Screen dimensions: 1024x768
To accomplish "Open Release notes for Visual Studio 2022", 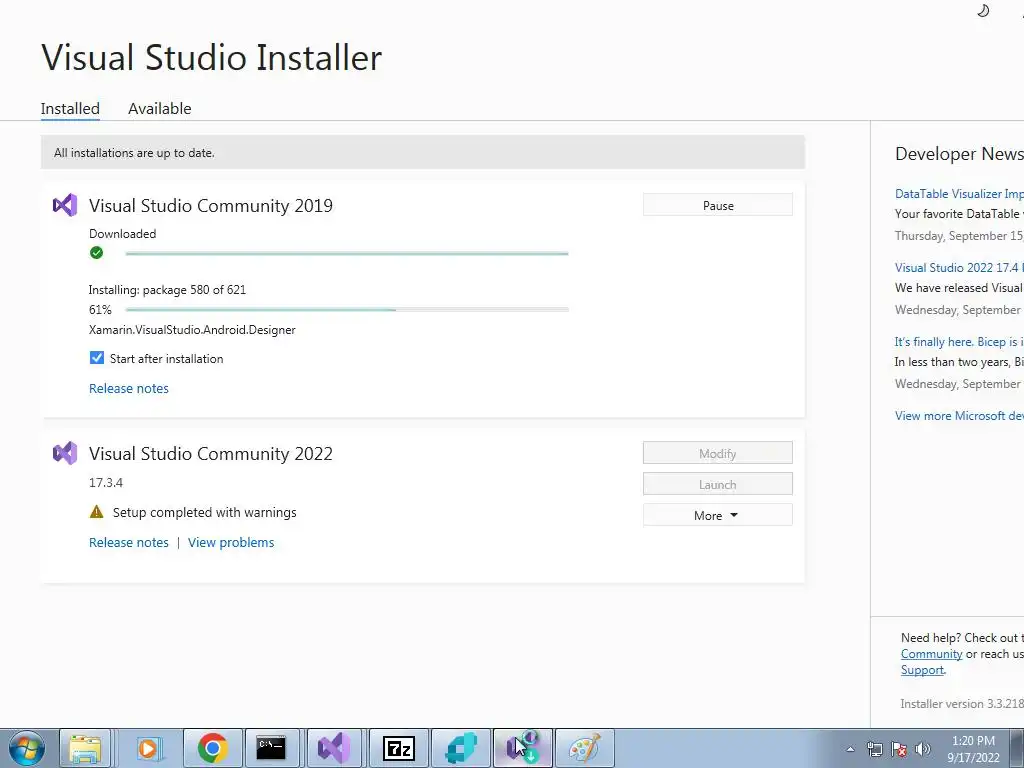I will point(129,543).
